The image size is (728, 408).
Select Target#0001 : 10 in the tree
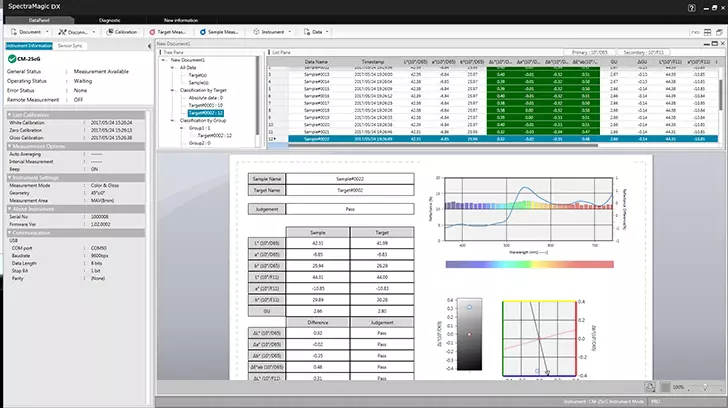[205, 105]
